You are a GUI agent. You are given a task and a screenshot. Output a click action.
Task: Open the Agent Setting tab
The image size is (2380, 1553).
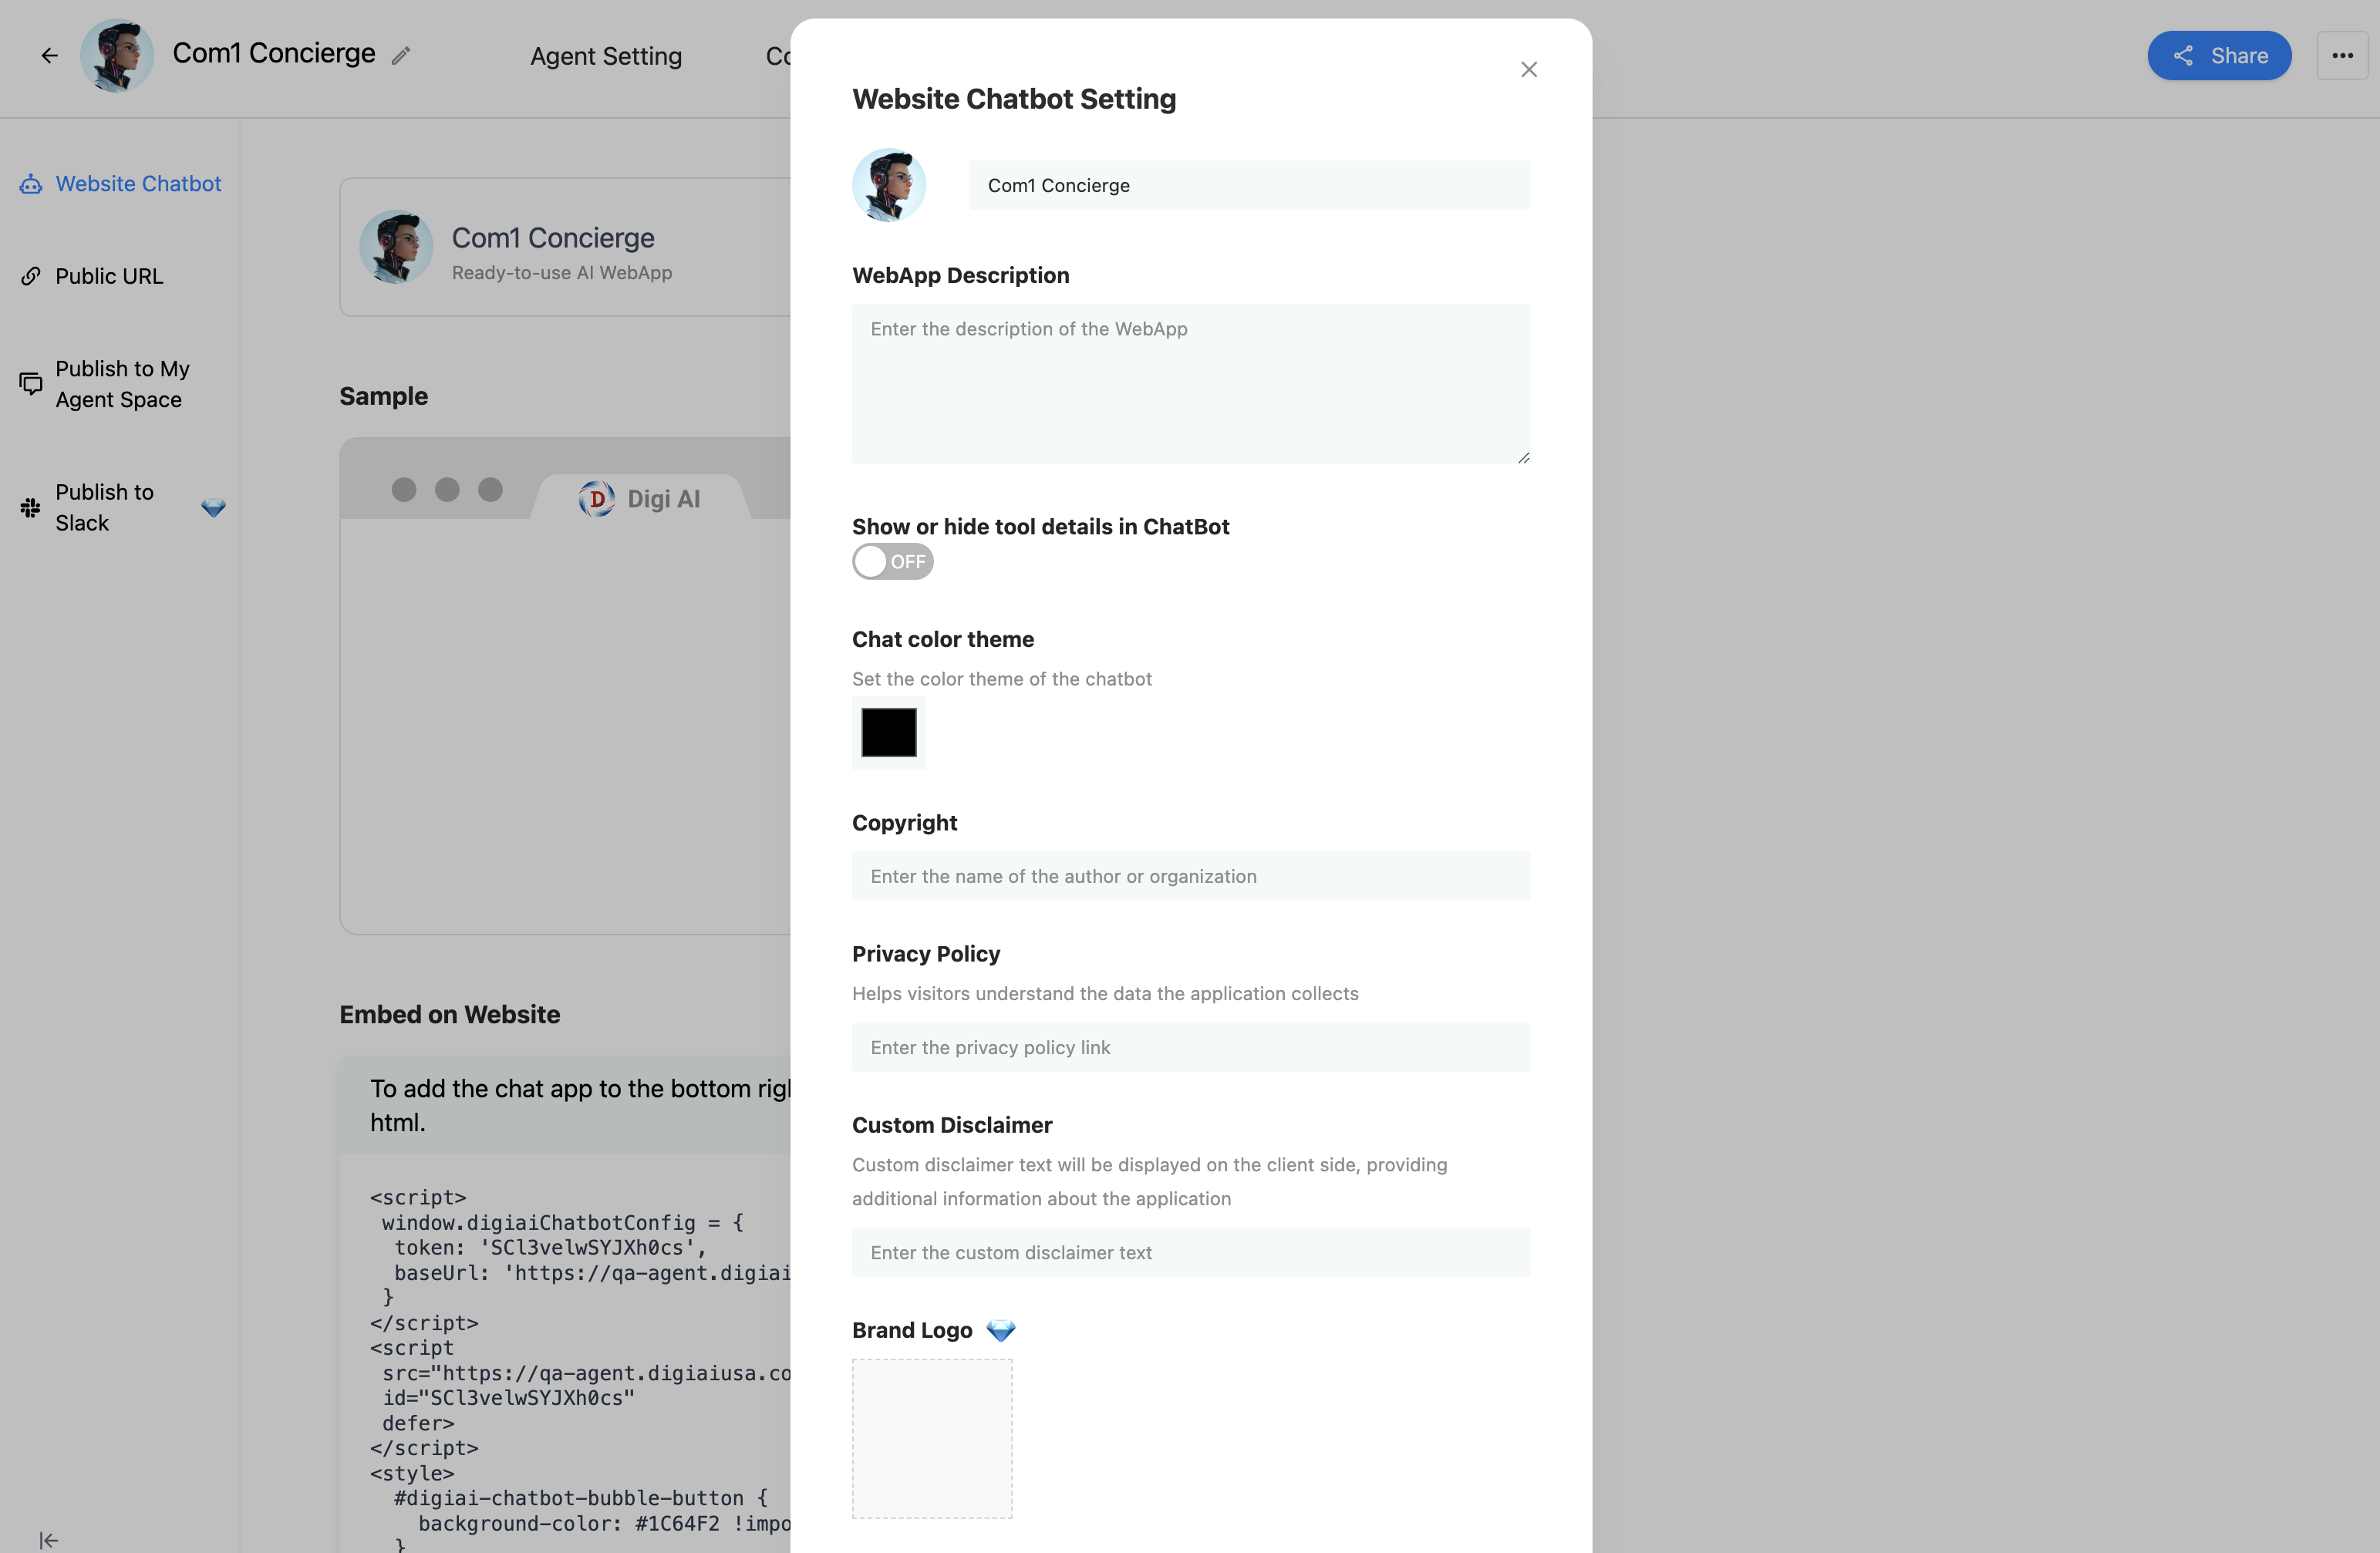(606, 56)
